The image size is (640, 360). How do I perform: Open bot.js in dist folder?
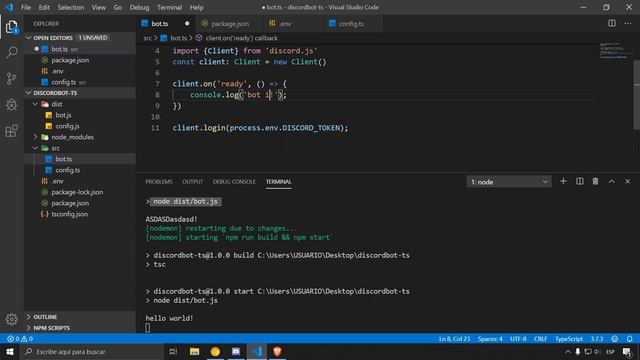(x=63, y=115)
